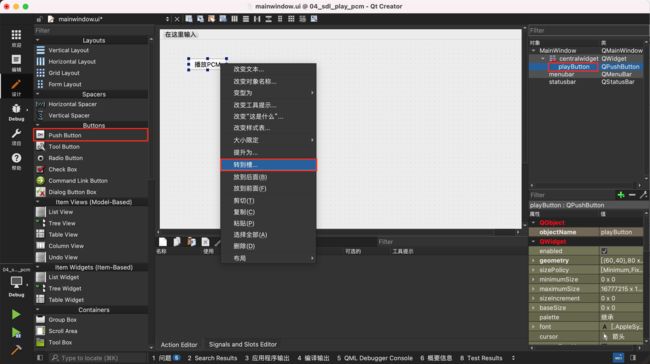This screenshot has width=650, height=364.
Task: Switch to Action Editor tab
Action: [x=179, y=345]
